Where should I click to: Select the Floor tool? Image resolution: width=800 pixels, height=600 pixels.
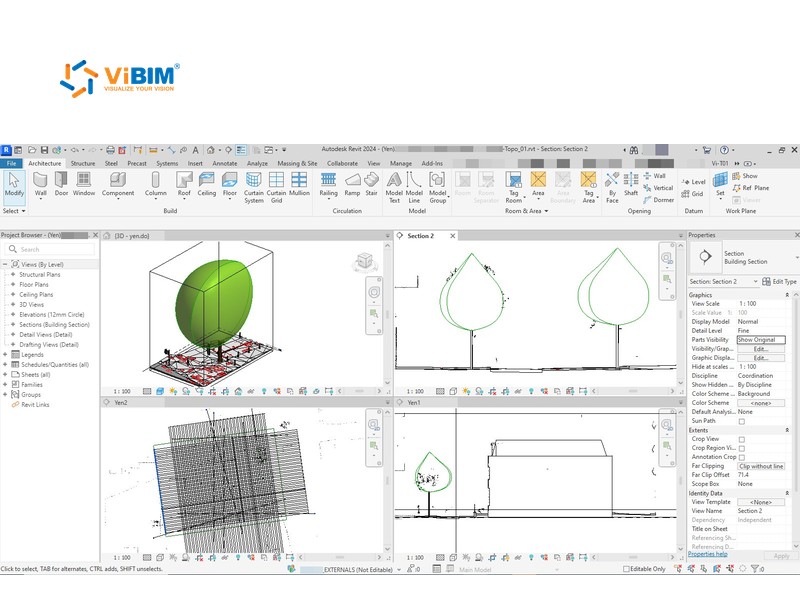point(230,185)
